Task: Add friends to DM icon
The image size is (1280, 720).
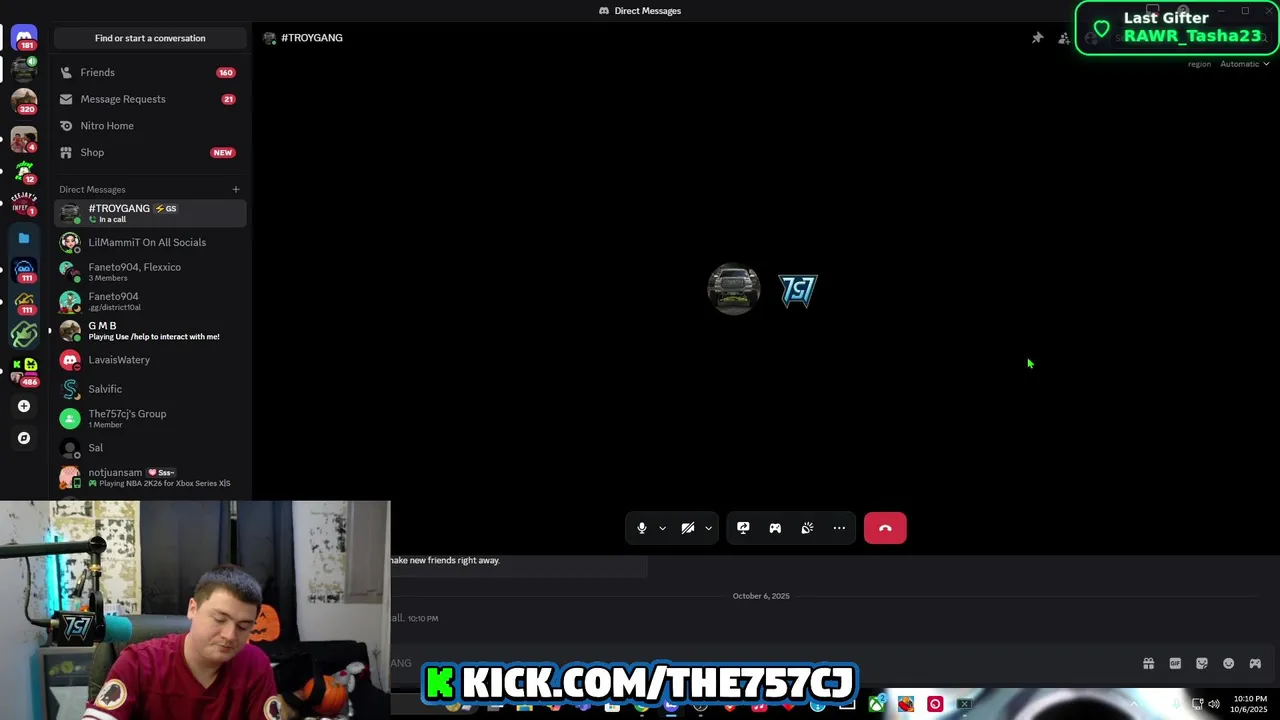Action: pyautogui.click(x=1063, y=38)
